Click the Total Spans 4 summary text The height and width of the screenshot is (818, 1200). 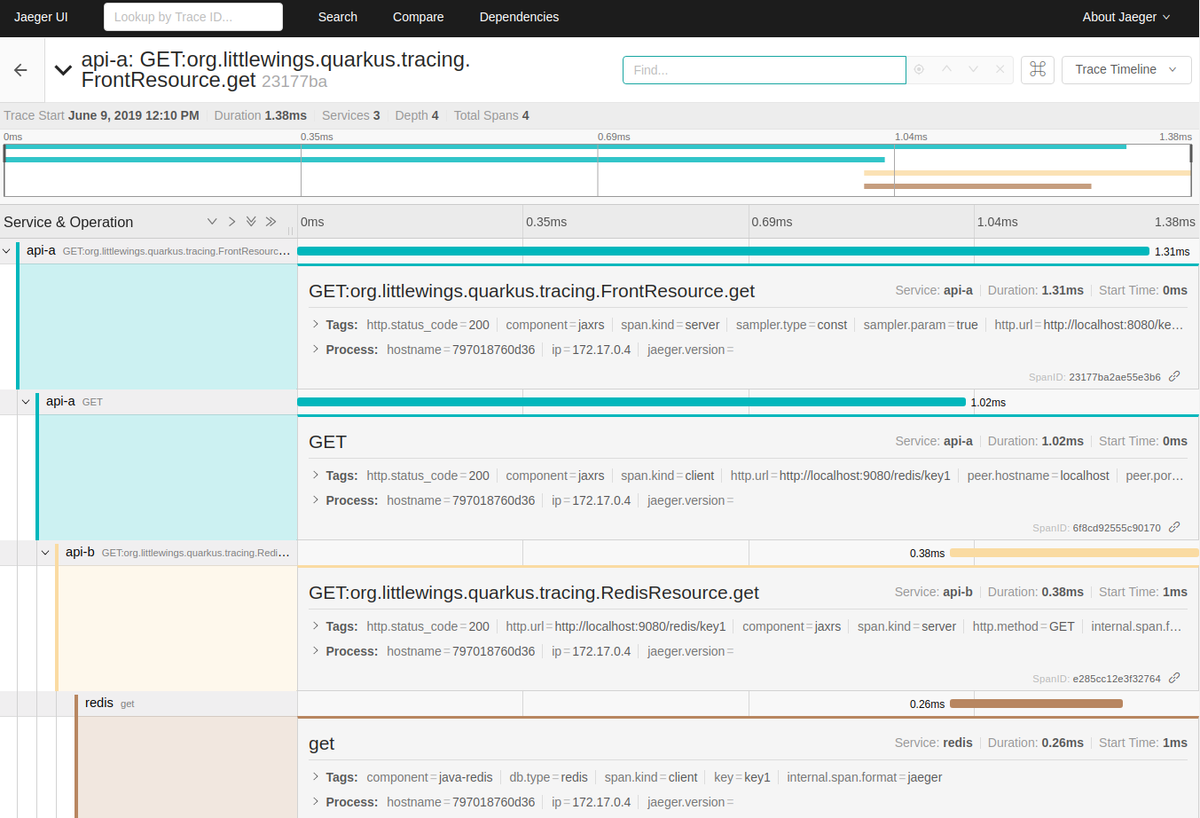(x=491, y=116)
